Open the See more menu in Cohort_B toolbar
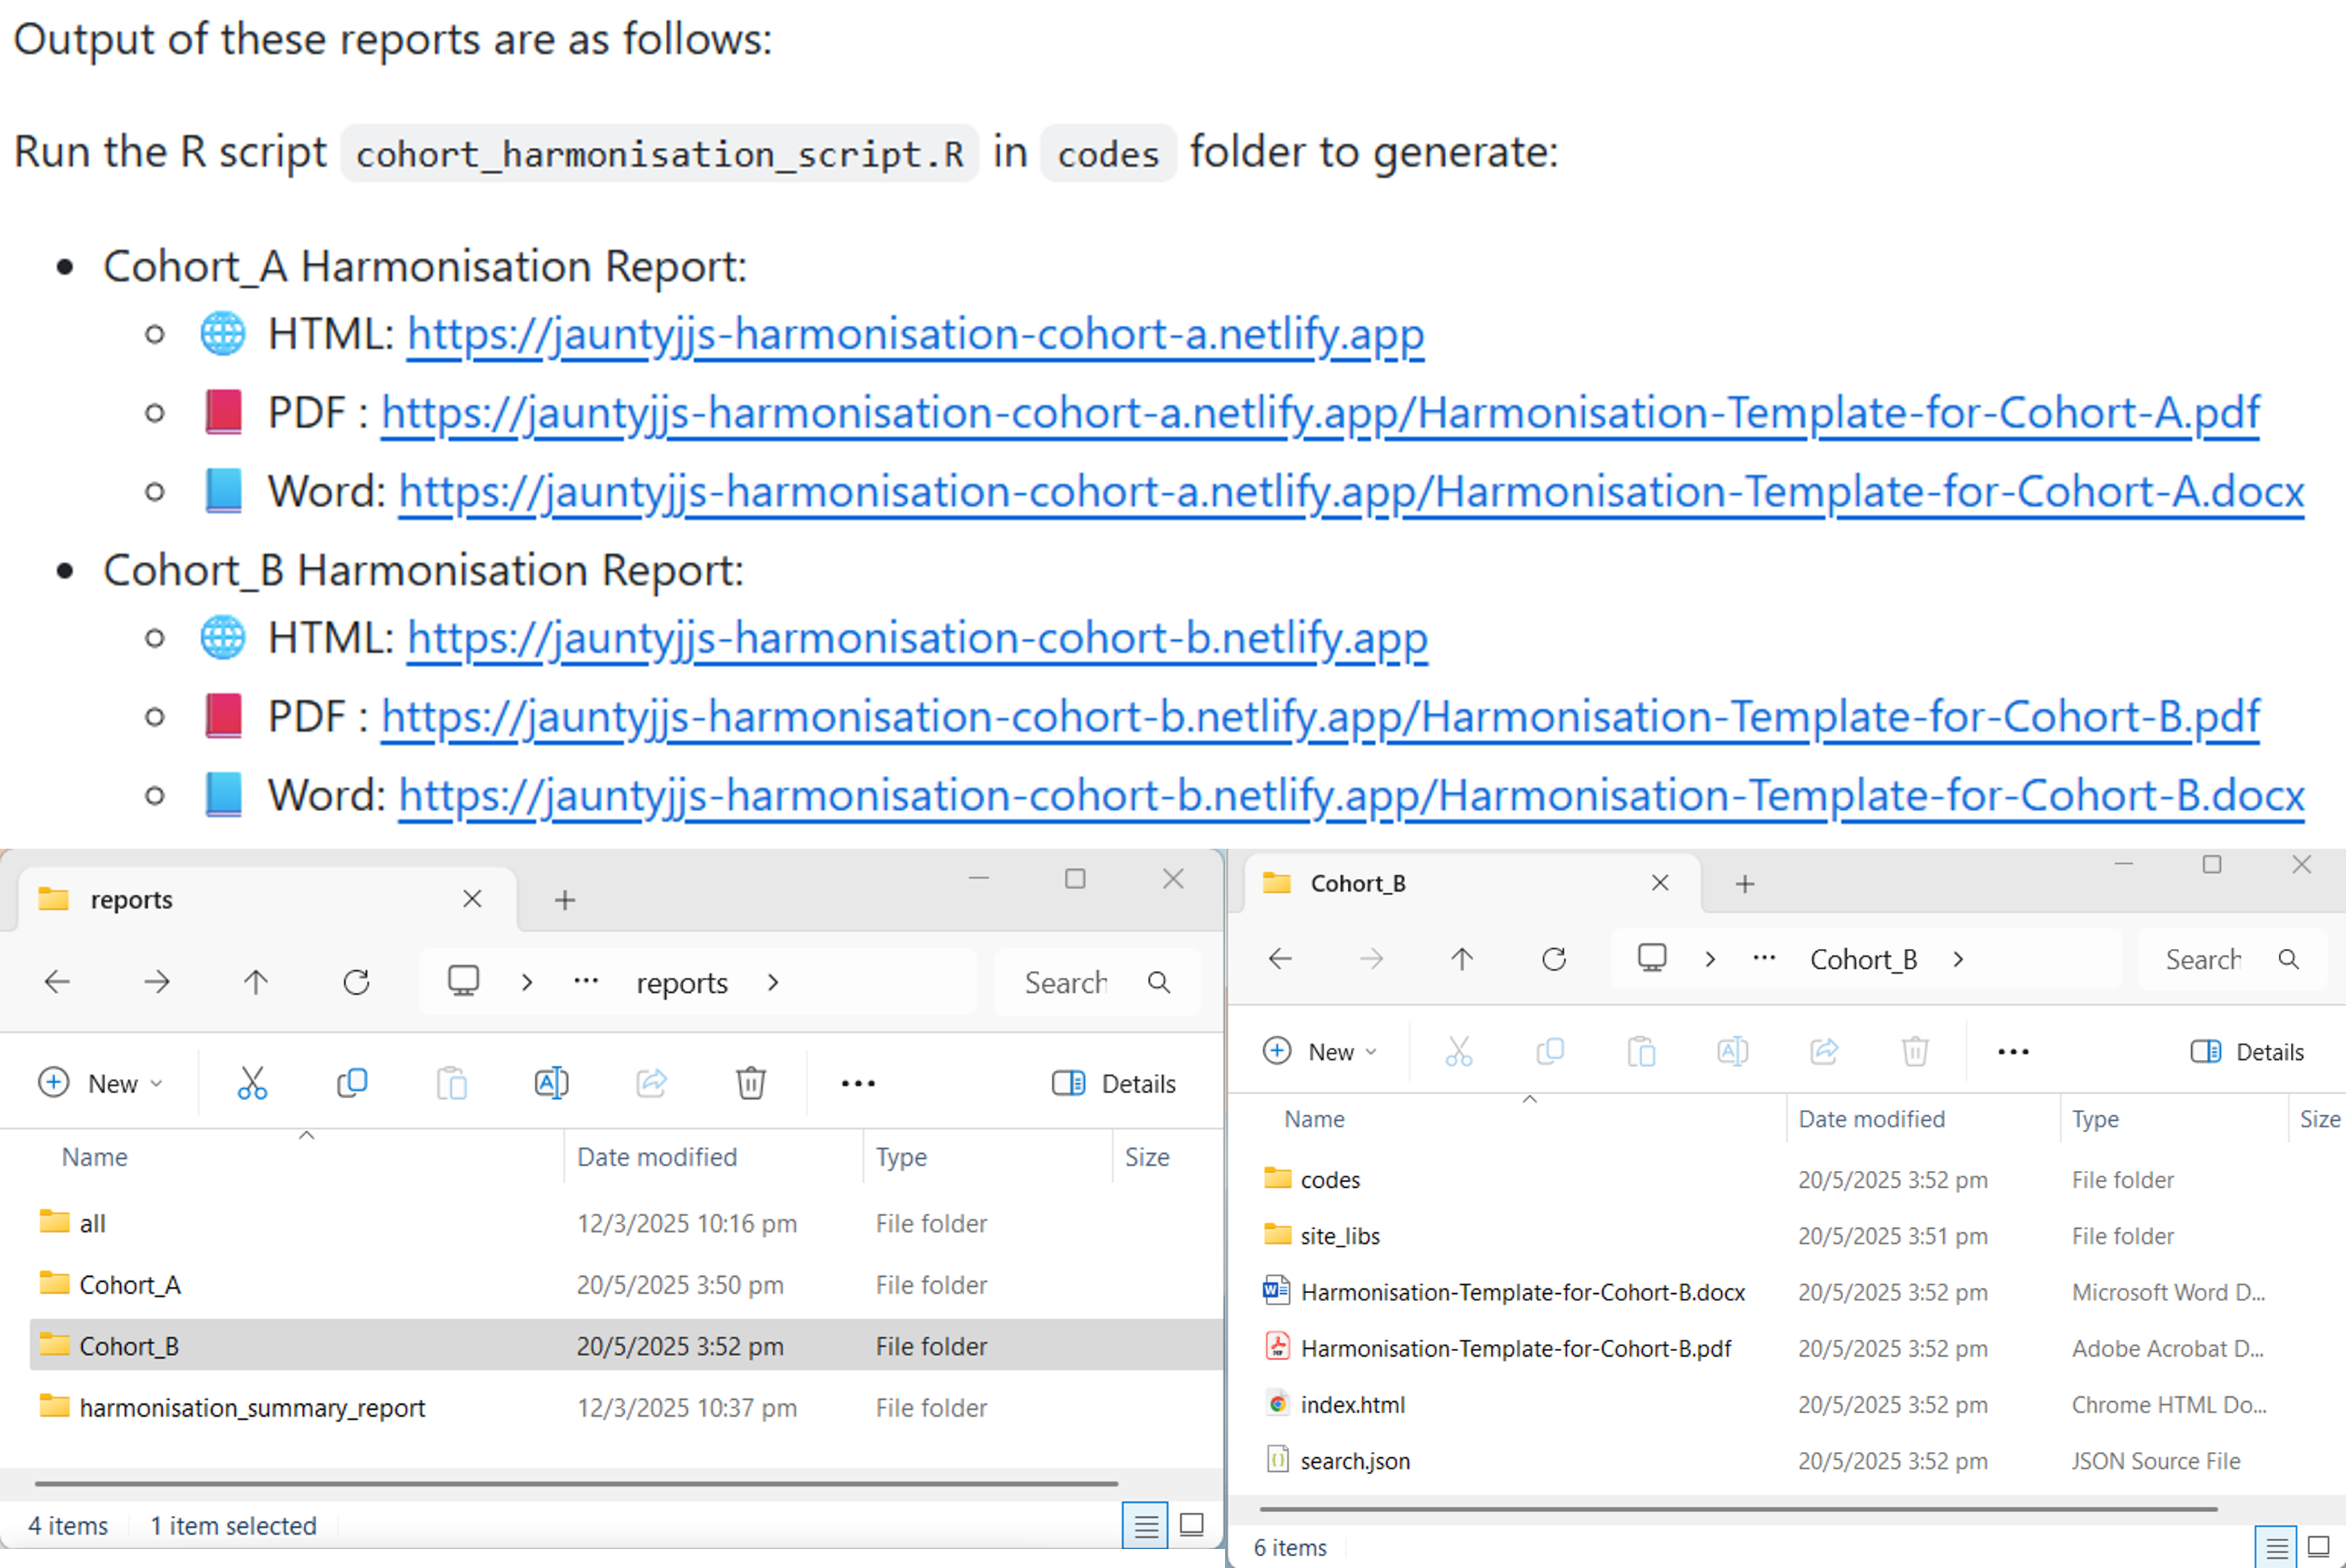The height and width of the screenshot is (1568, 2346). [2013, 1051]
